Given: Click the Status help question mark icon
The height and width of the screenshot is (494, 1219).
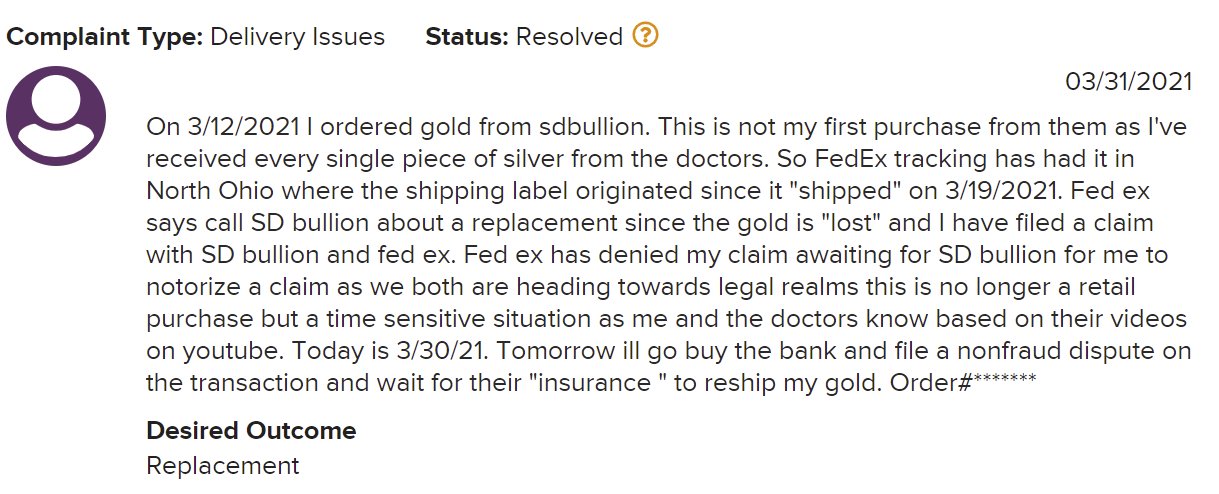Looking at the screenshot, I should pyautogui.click(x=646, y=37).
